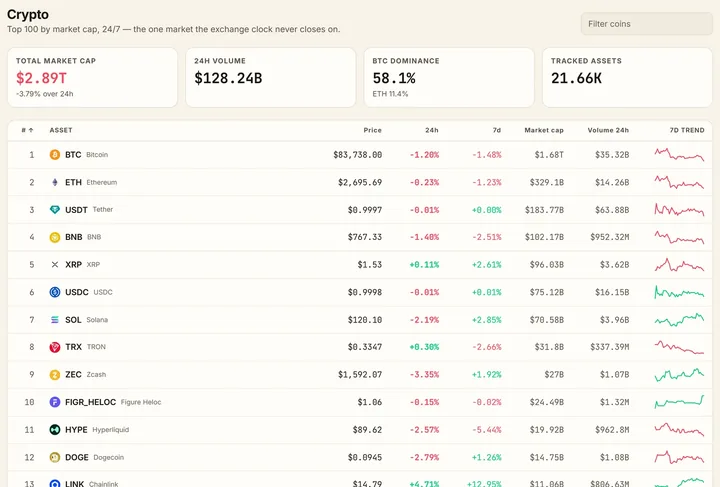
Task: Click the Crypto page heading
Action: [x=28, y=14]
